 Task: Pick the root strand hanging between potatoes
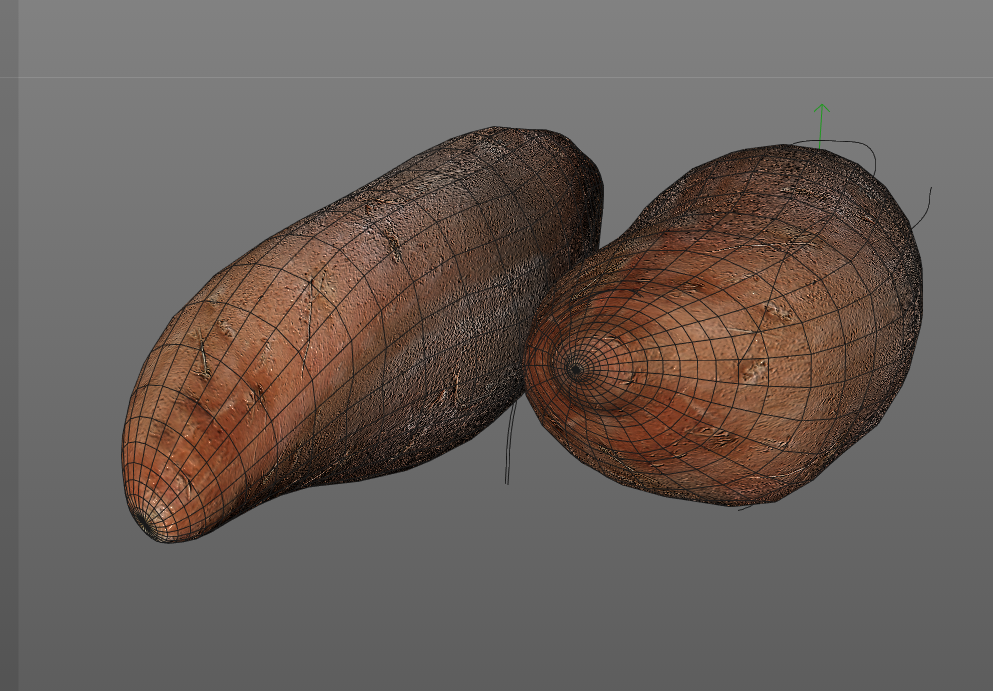click(x=510, y=442)
